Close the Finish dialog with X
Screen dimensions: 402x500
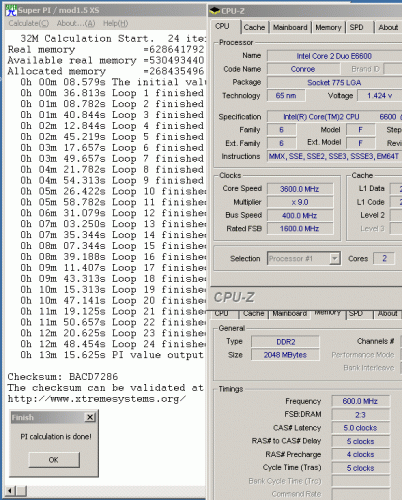90,417
